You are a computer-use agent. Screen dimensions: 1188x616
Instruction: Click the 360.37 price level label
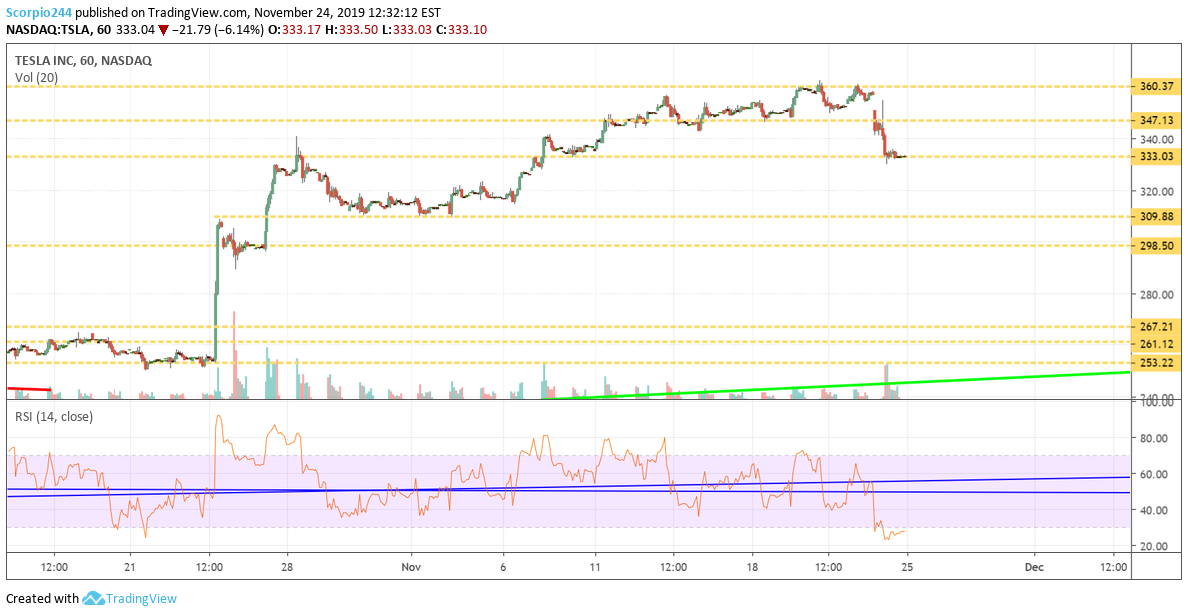click(x=1156, y=86)
